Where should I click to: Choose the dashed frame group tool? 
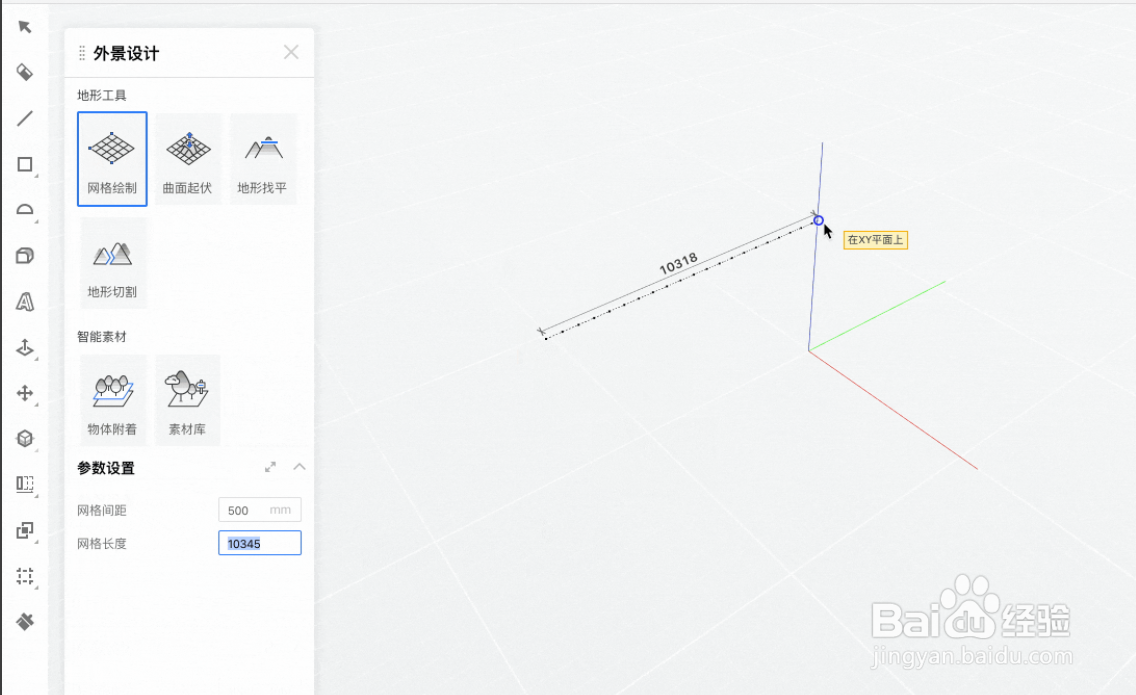[25, 576]
